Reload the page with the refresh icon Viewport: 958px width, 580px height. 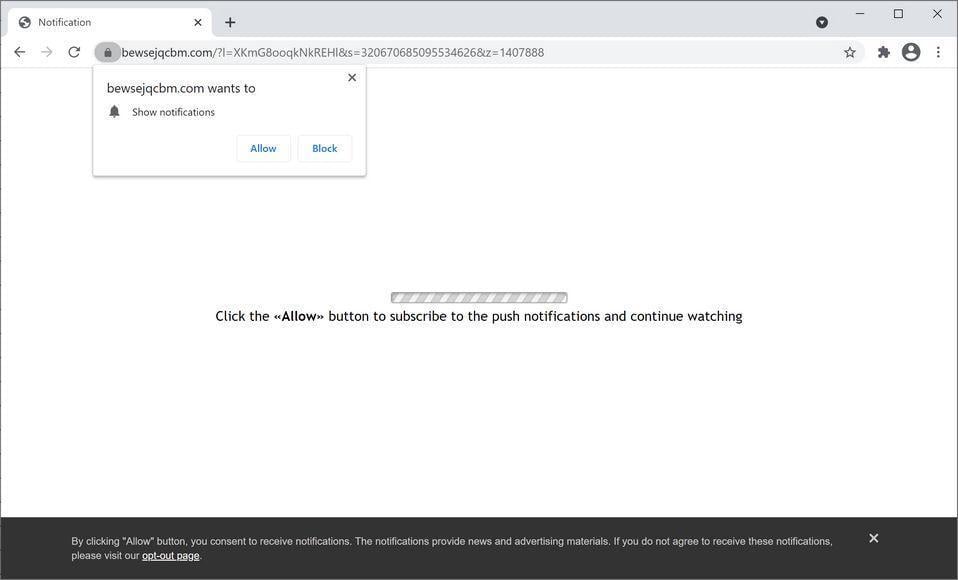[73, 51]
